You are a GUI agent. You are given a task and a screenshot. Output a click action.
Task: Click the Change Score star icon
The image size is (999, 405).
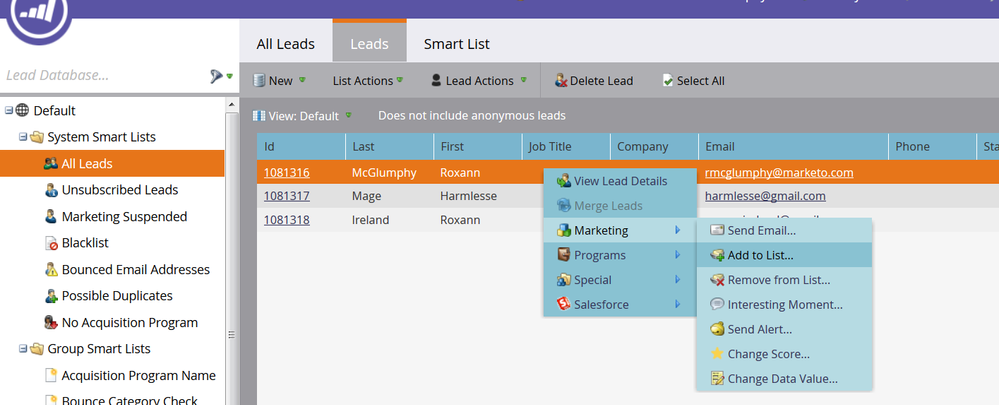pyautogui.click(x=717, y=354)
